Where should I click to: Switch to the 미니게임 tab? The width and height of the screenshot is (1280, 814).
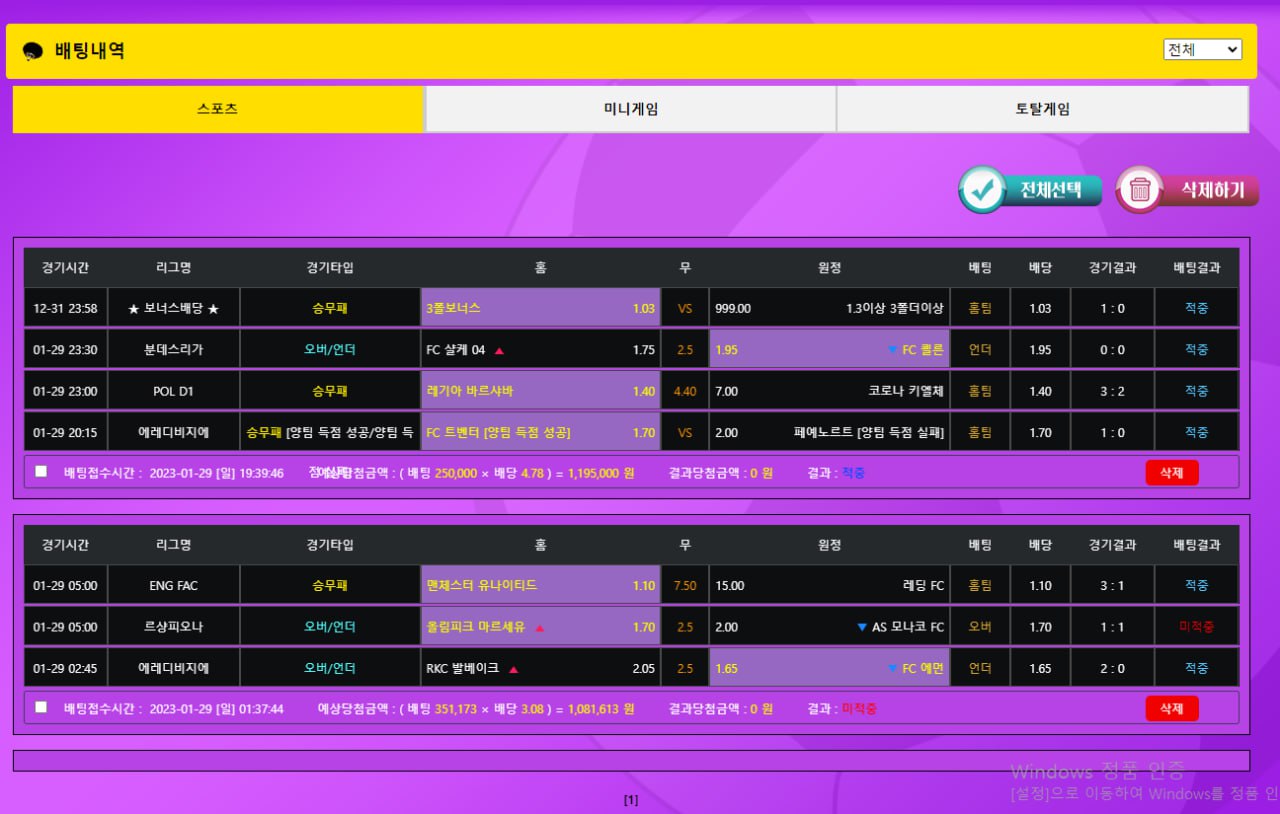[x=631, y=109]
